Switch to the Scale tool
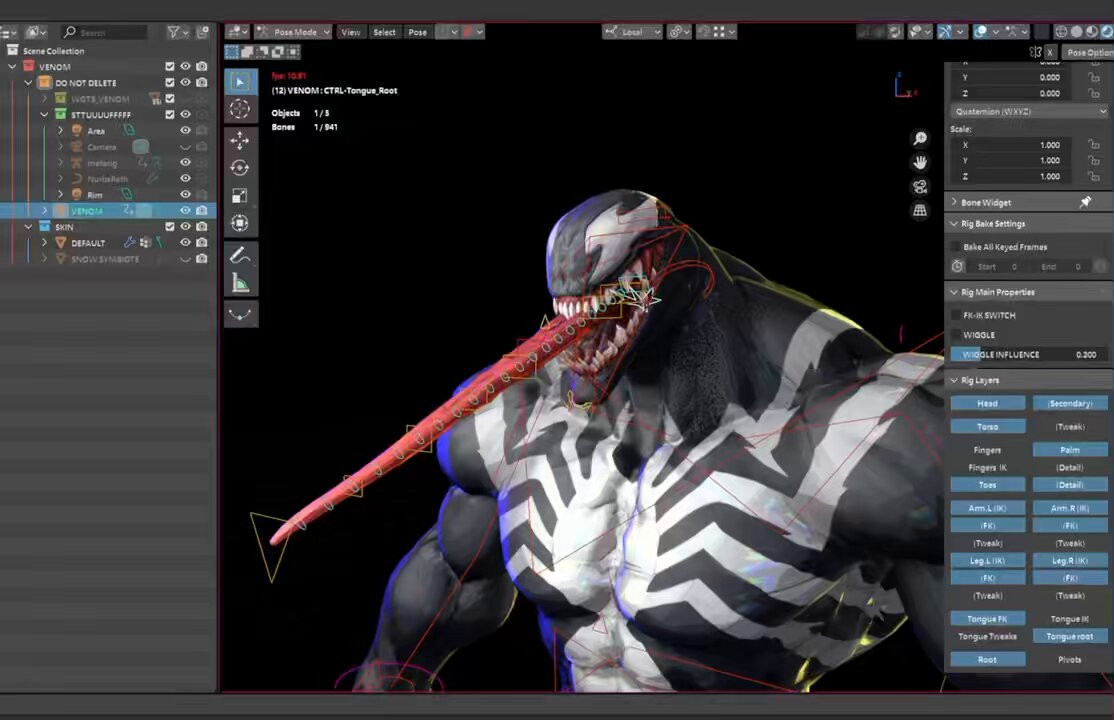 (x=240, y=195)
